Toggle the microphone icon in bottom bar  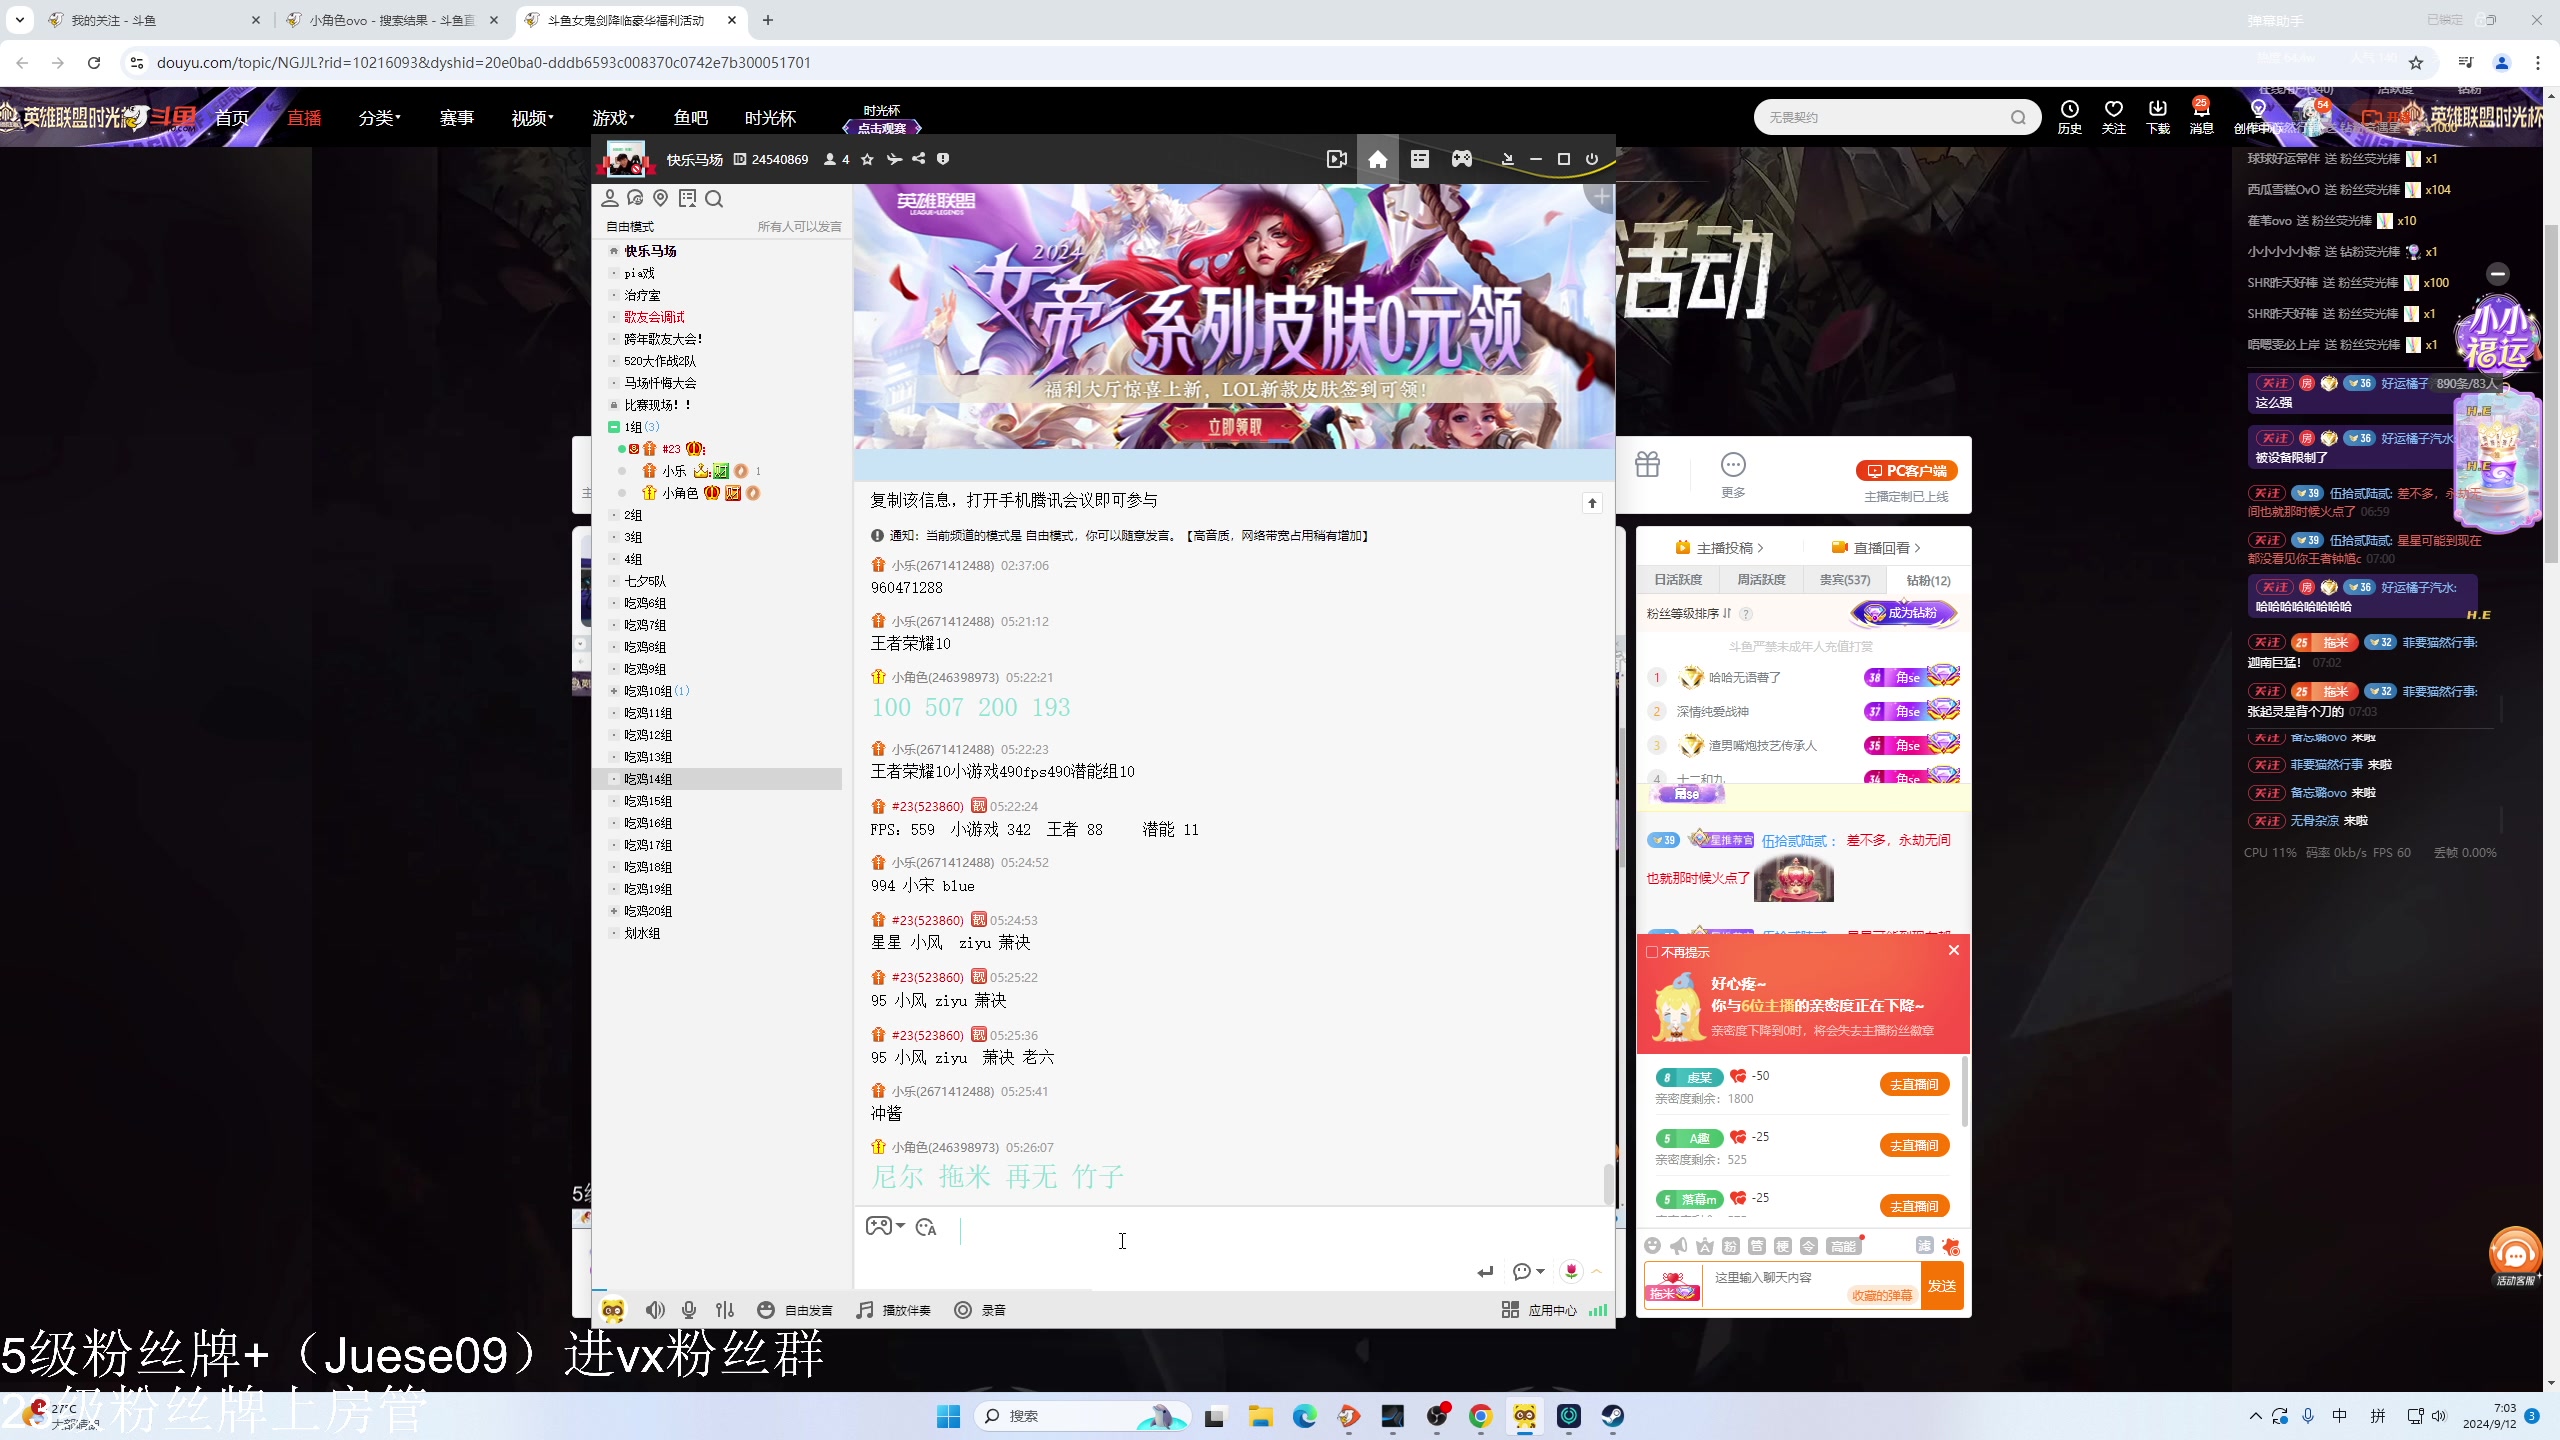click(689, 1310)
